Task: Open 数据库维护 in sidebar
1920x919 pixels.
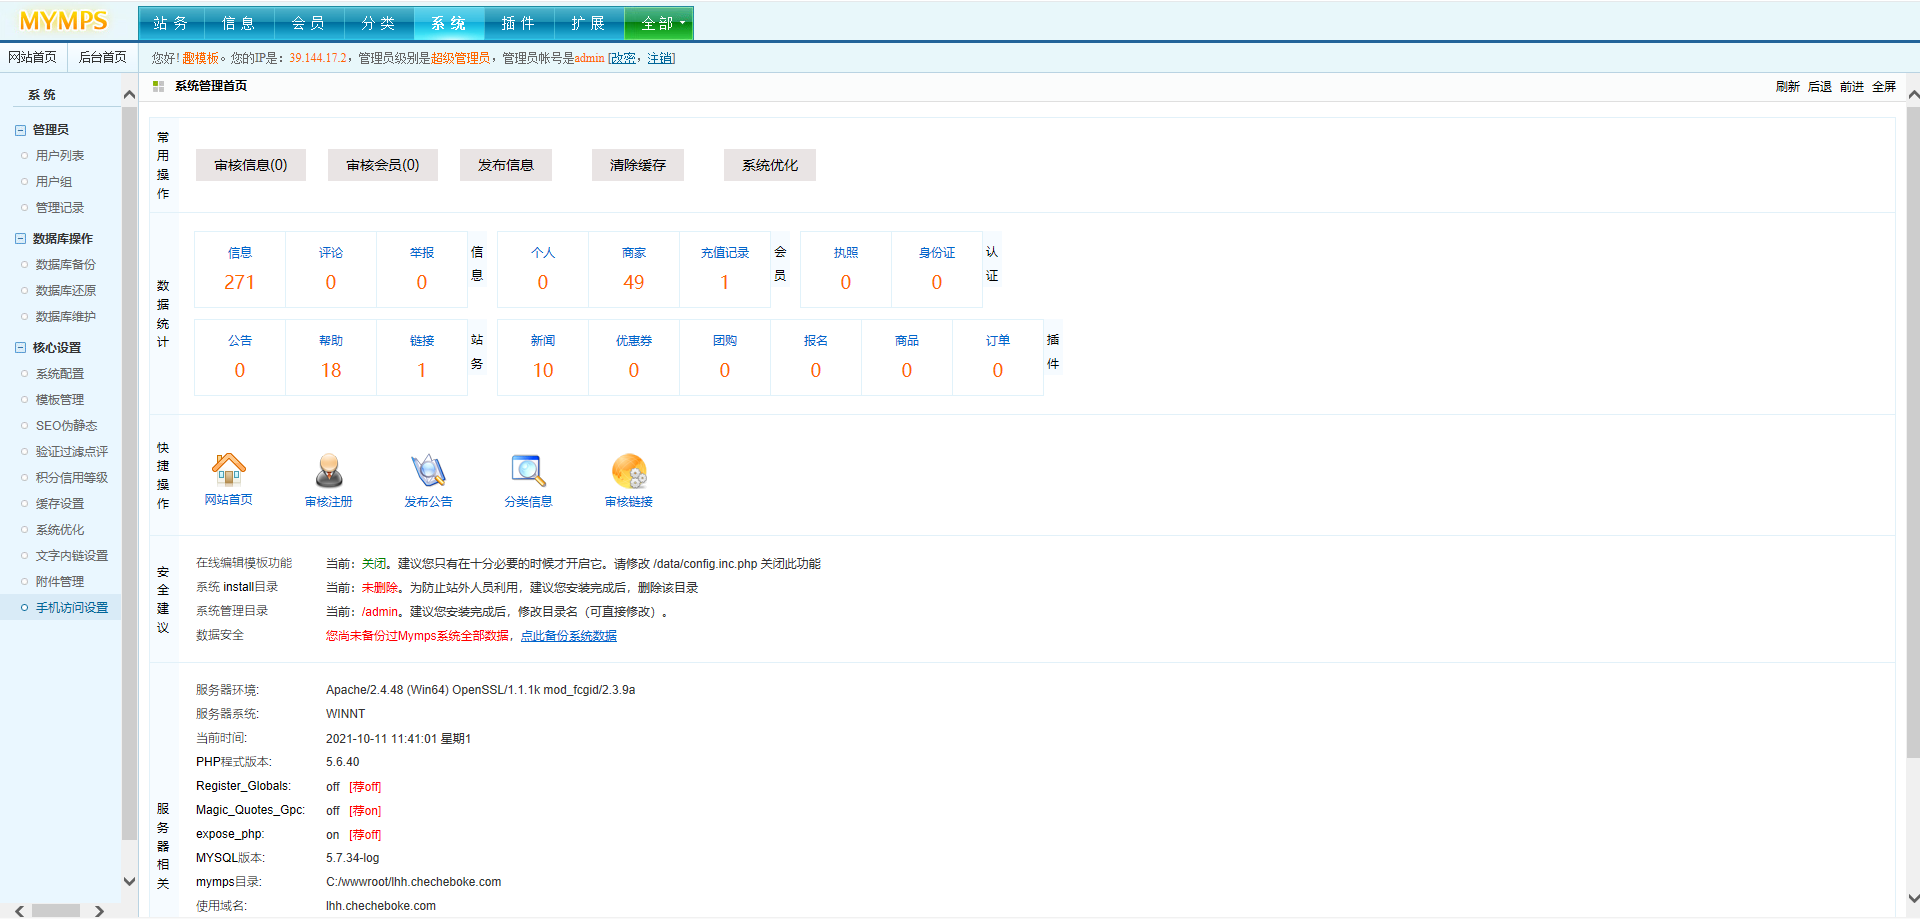Action: tap(66, 317)
